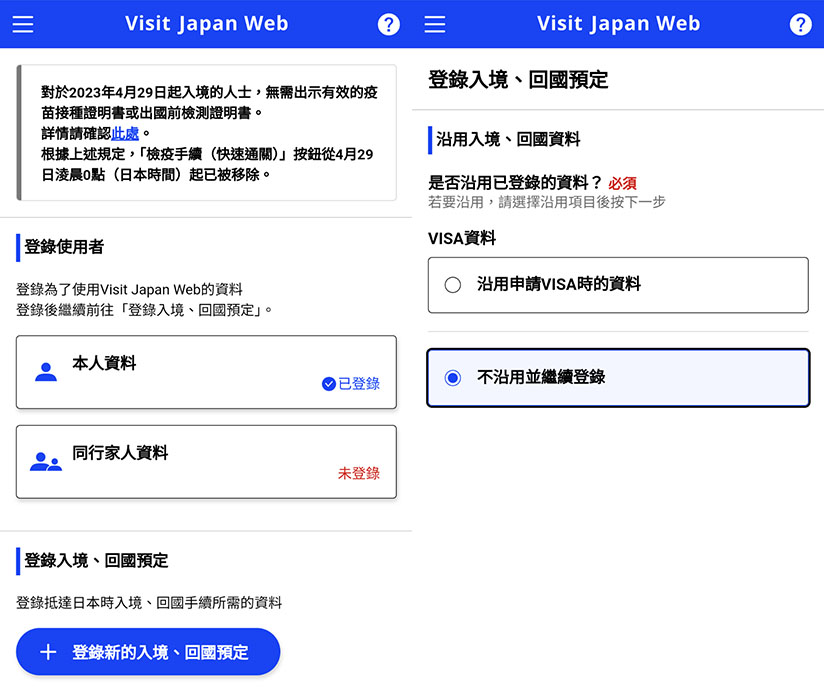Click the 本人資料 person icon

click(x=46, y=372)
